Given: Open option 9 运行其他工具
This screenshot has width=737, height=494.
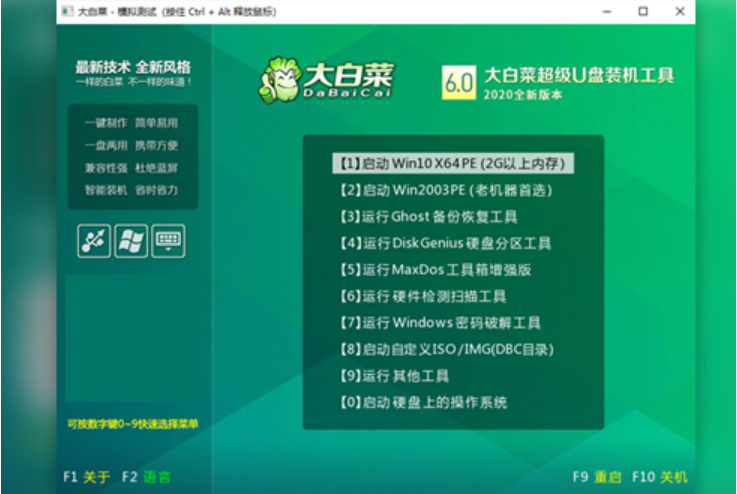Looking at the screenshot, I should click(394, 376).
